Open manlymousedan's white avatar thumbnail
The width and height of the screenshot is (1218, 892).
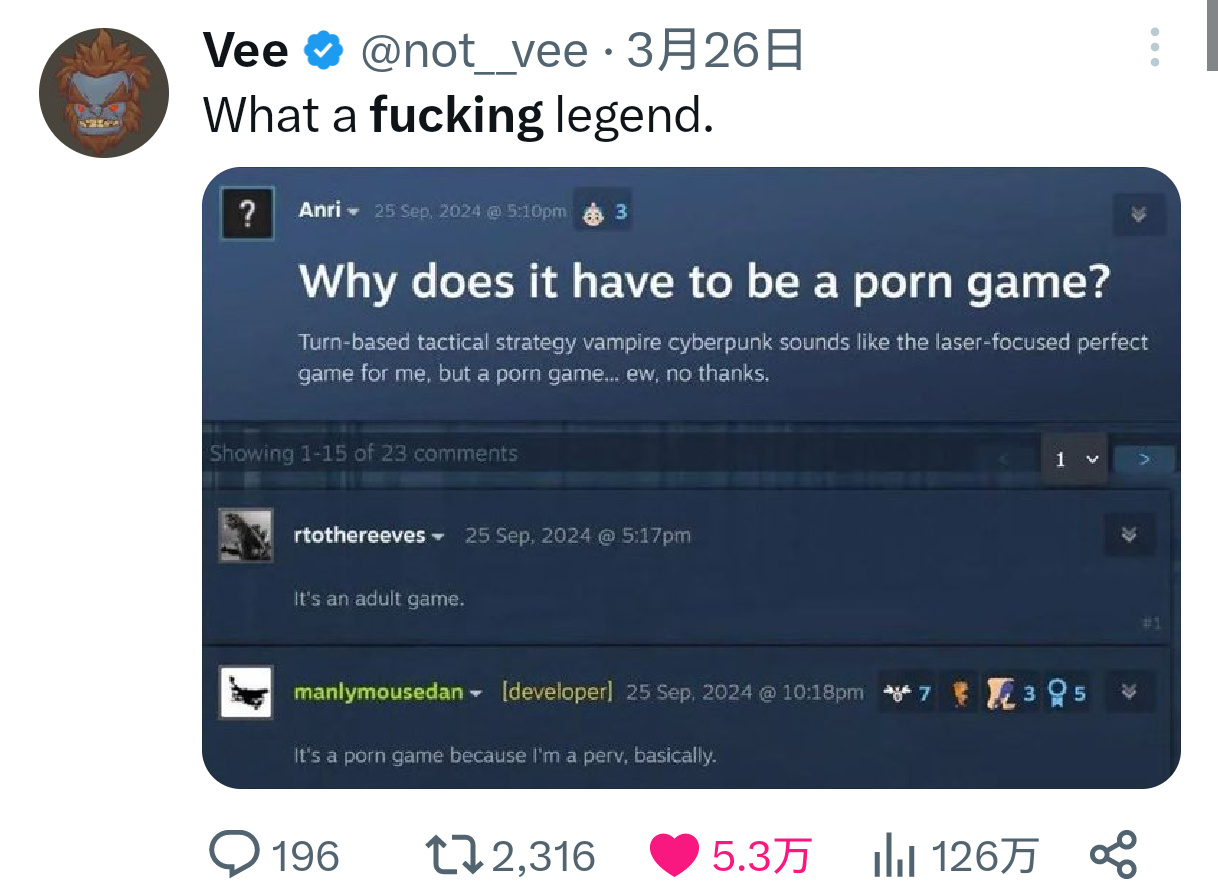coord(245,692)
